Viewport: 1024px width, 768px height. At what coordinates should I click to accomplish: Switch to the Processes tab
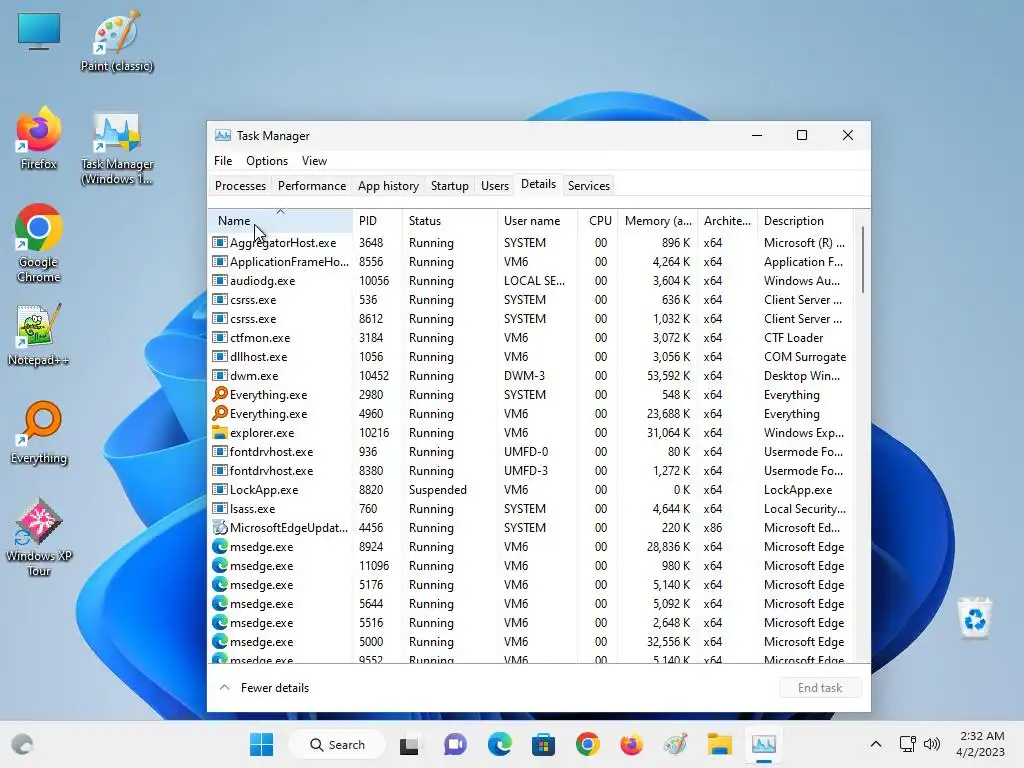pyautogui.click(x=240, y=186)
